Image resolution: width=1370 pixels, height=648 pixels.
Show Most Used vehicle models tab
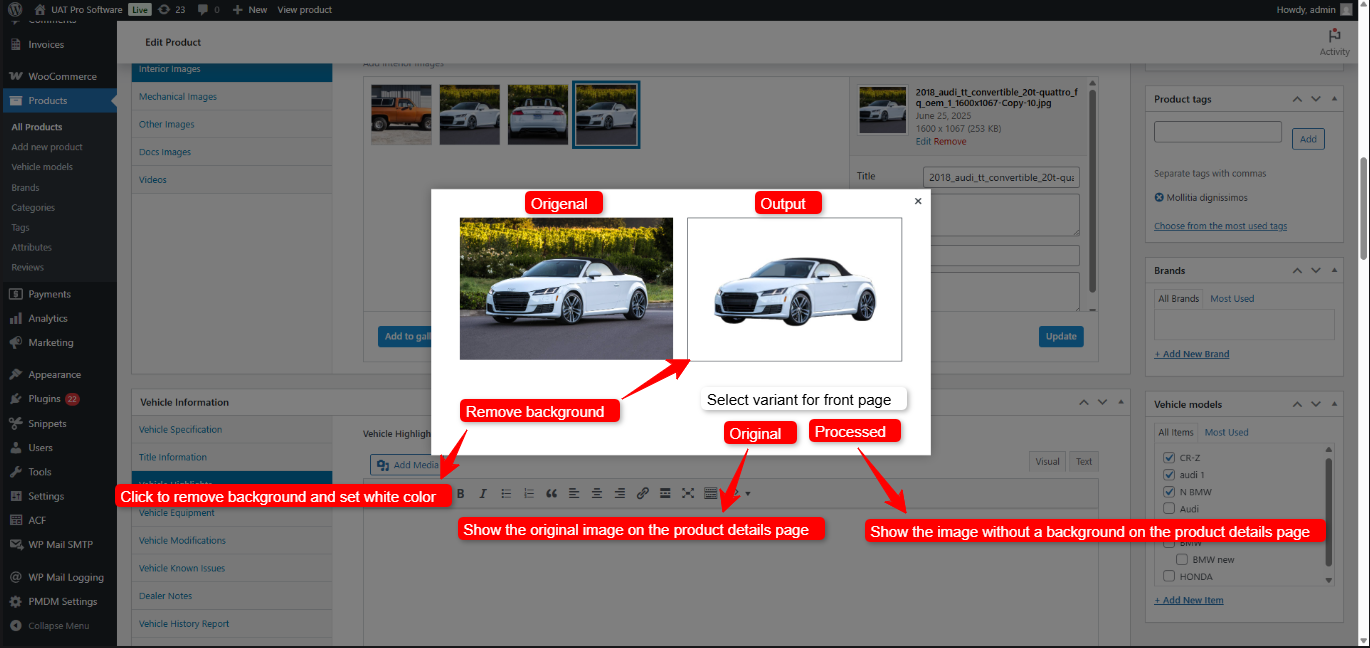click(x=1226, y=433)
